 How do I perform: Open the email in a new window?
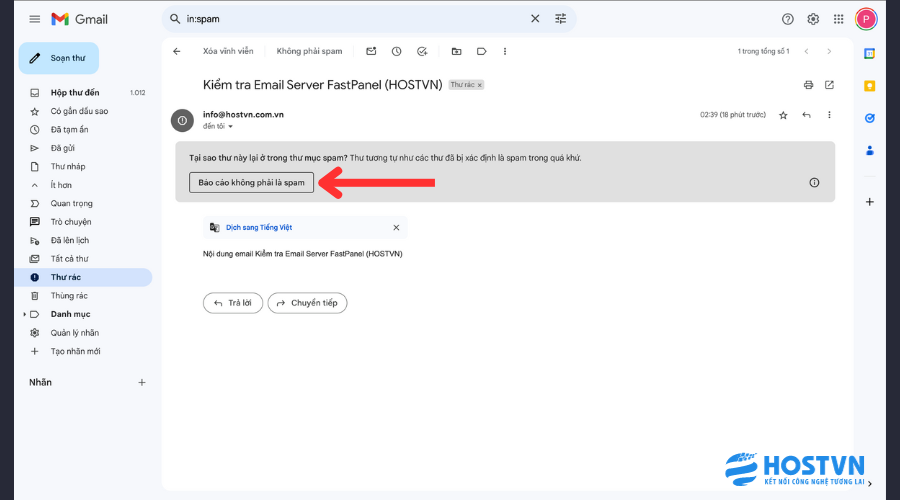click(829, 85)
